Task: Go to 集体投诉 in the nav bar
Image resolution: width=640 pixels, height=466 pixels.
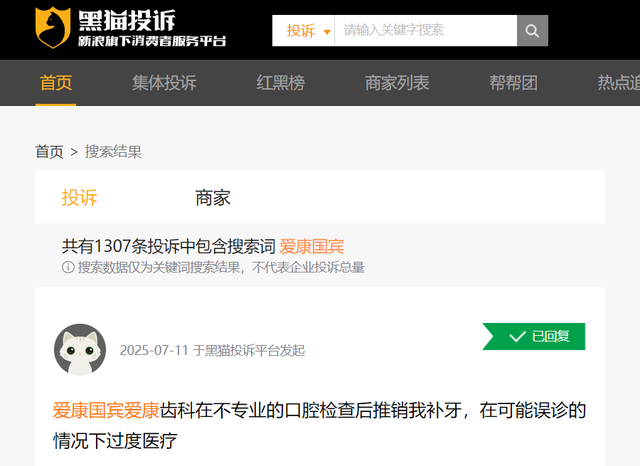Action: tap(164, 83)
